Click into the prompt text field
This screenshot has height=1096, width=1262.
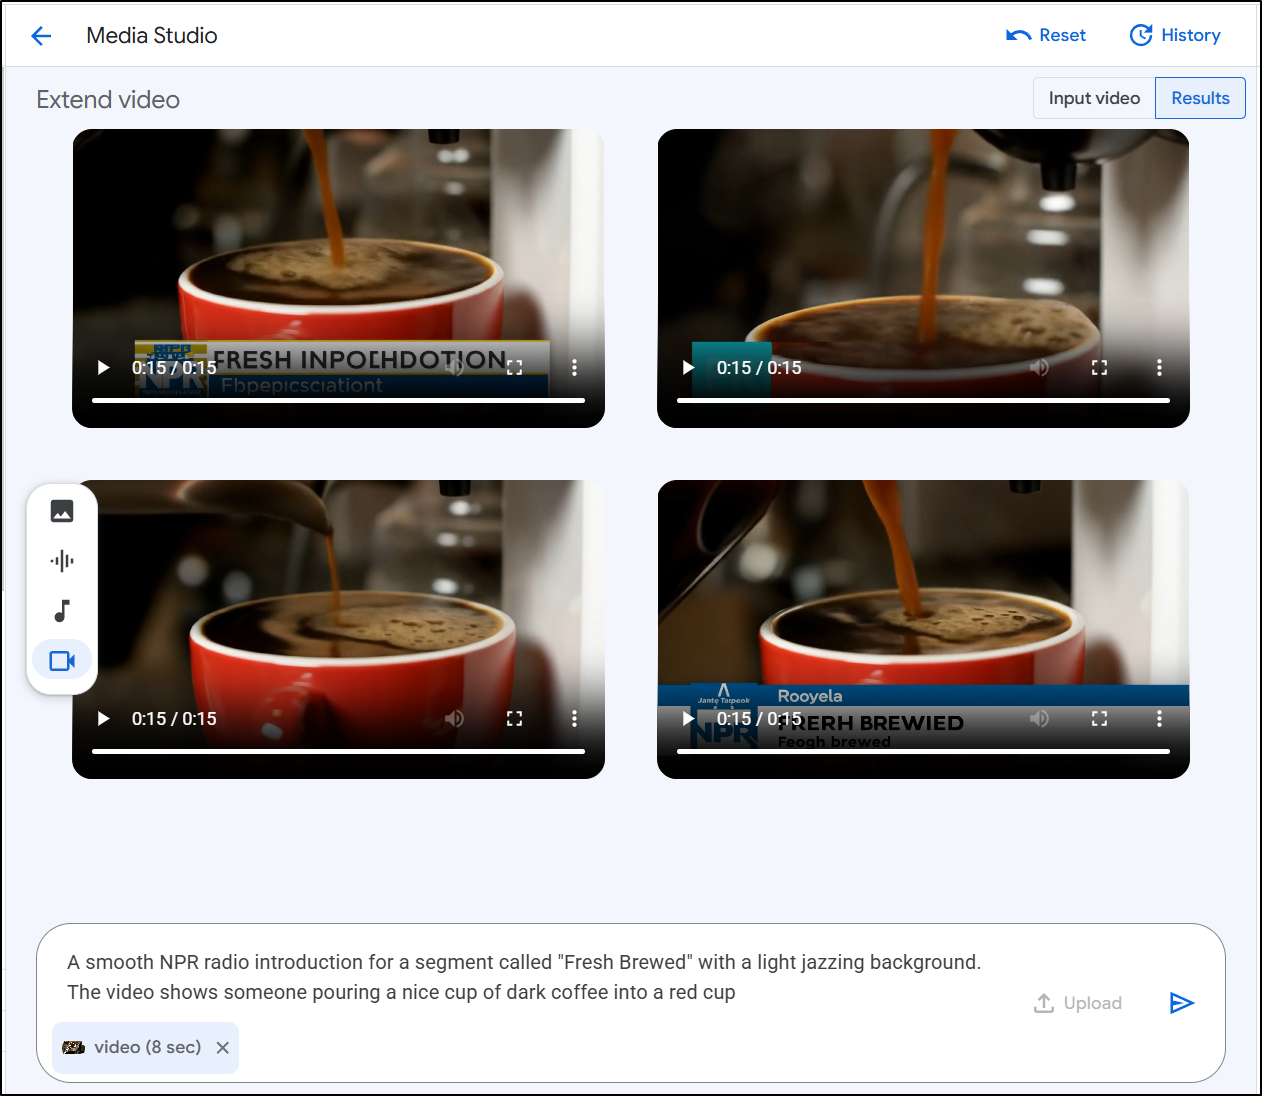click(525, 977)
